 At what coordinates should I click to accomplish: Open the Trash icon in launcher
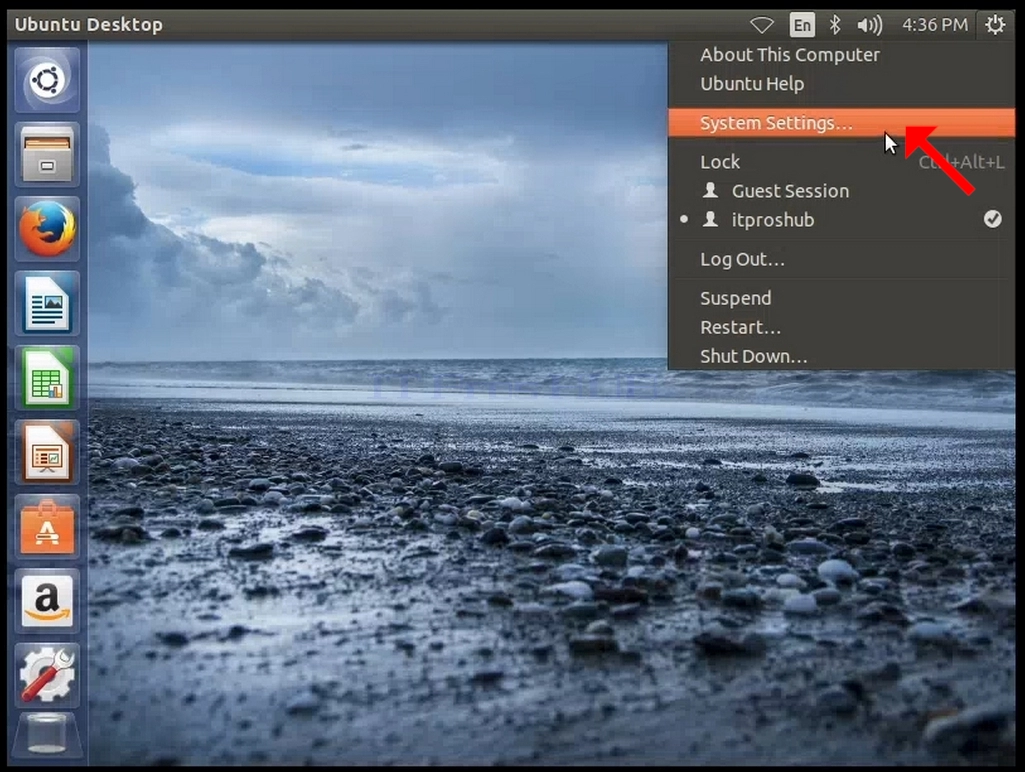[47, 735]
